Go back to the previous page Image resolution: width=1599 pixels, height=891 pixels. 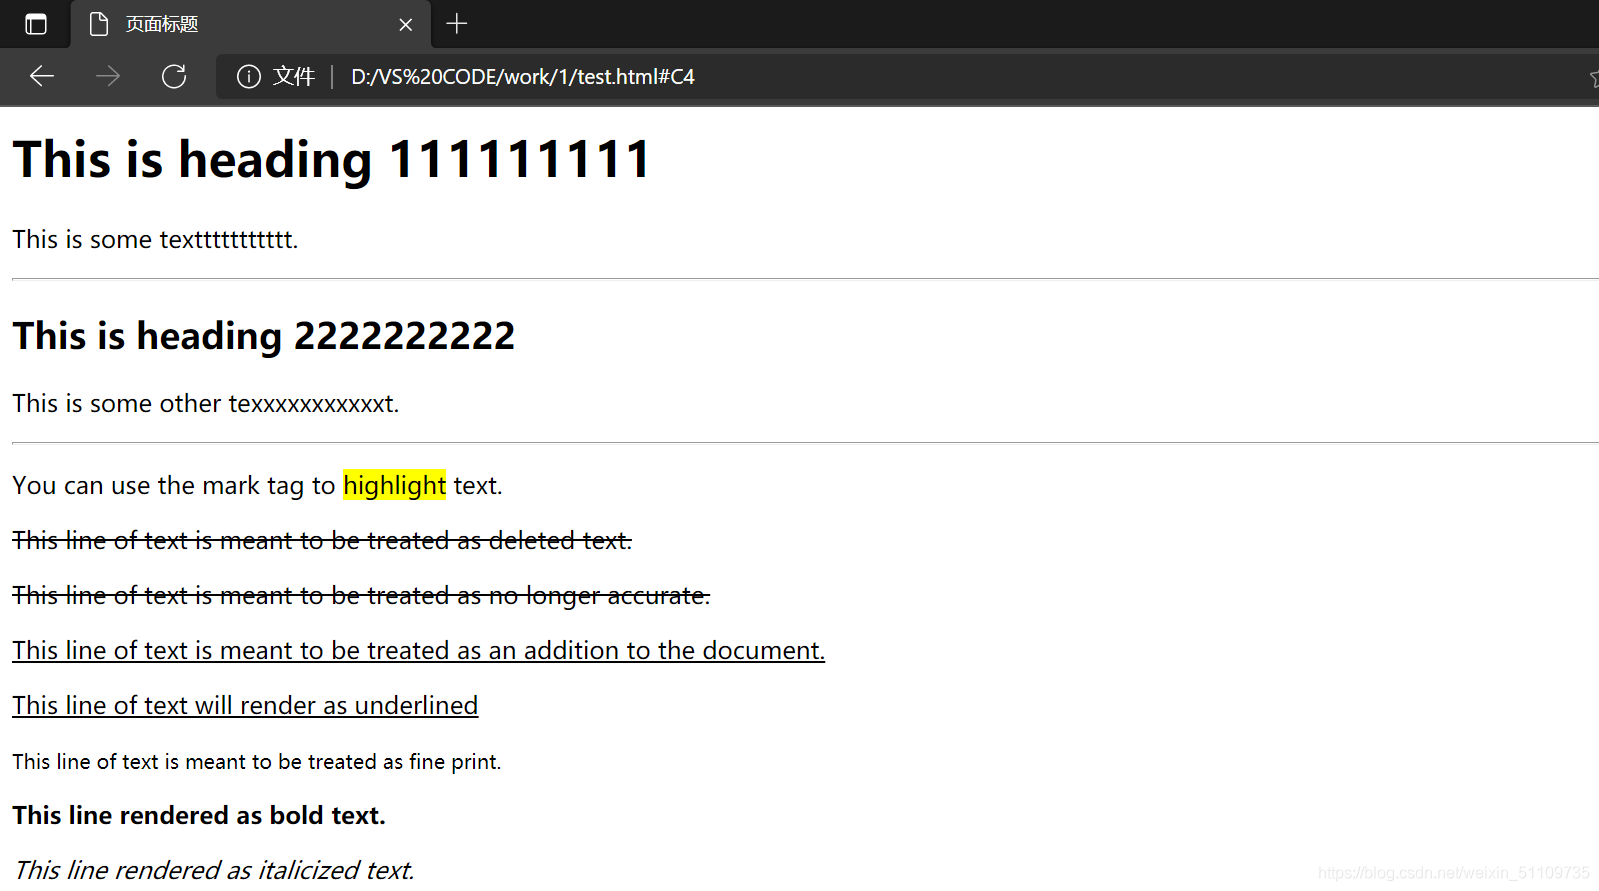[42, 76]
